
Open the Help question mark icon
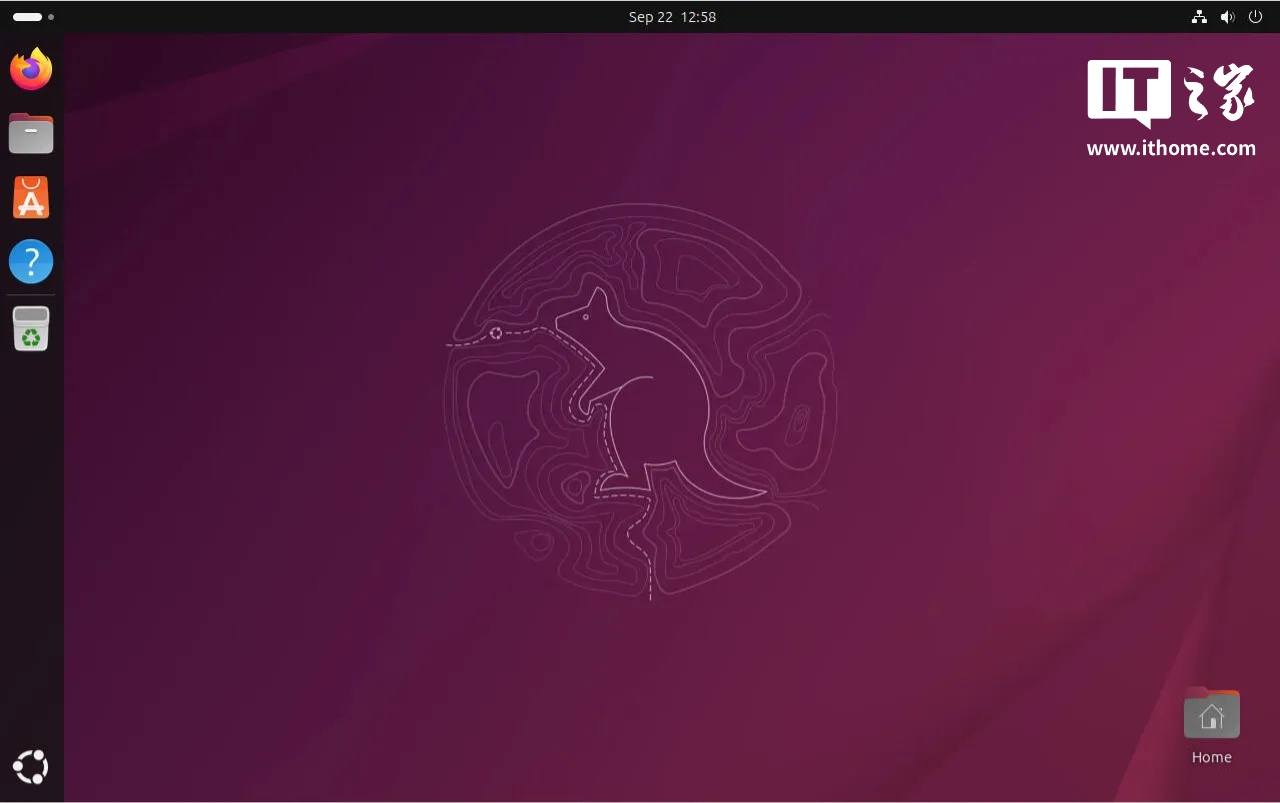click(x=31, y=262)
